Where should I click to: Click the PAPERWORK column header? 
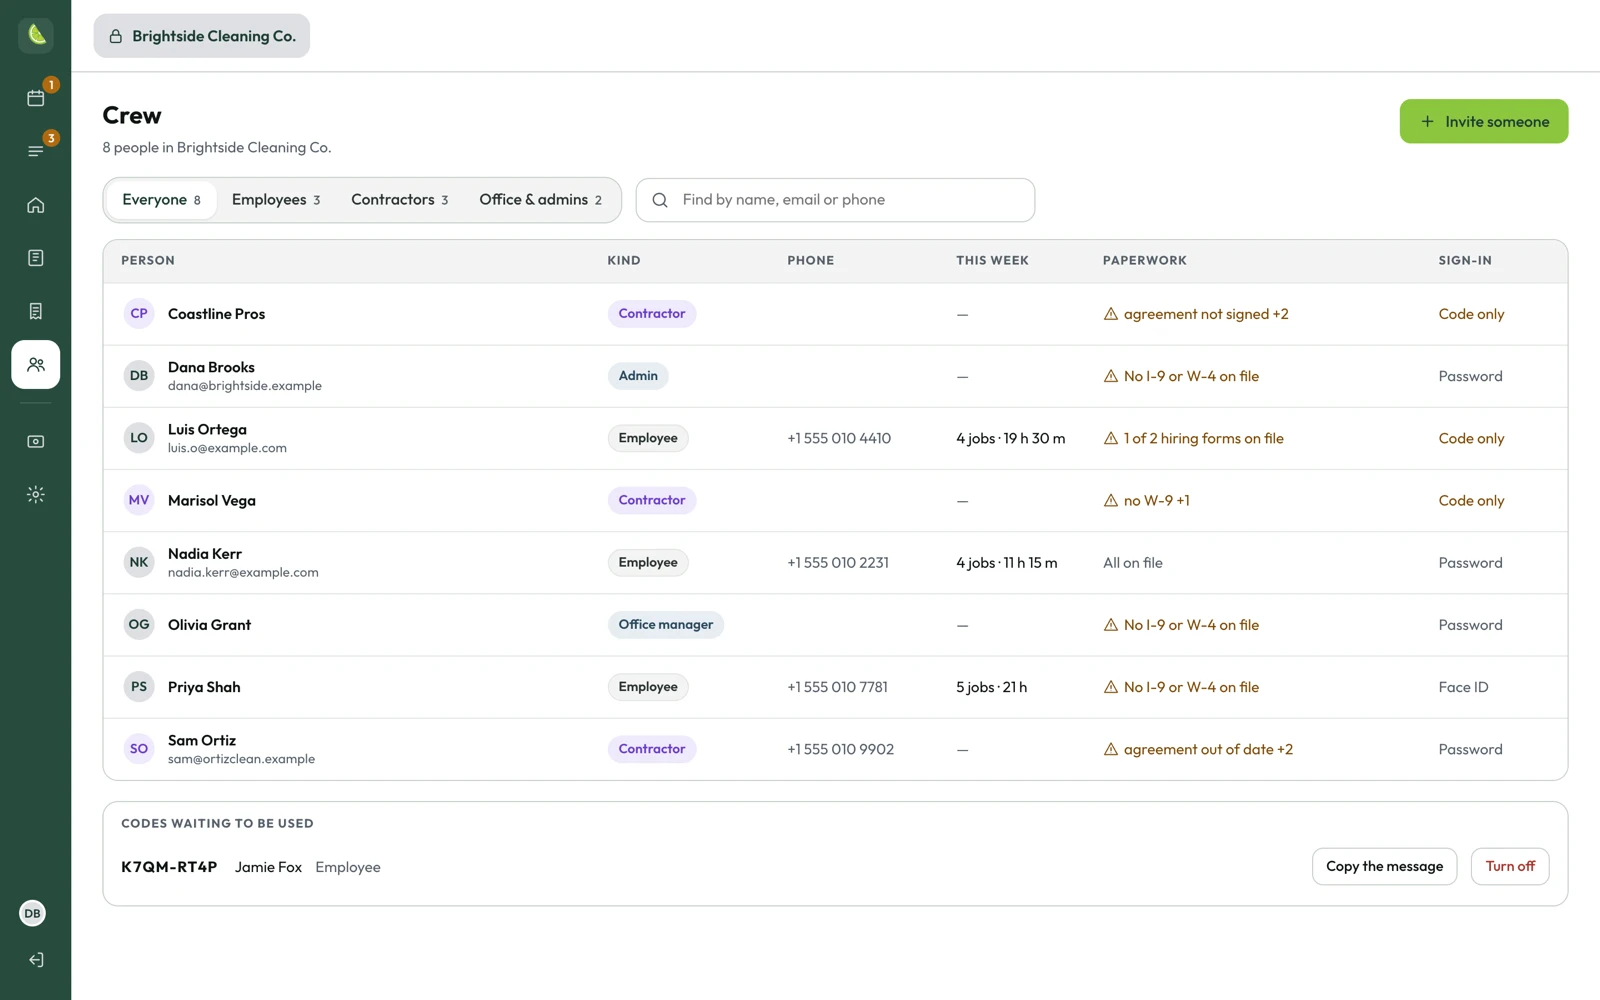pyautogui.click(x=1144, y=260)
